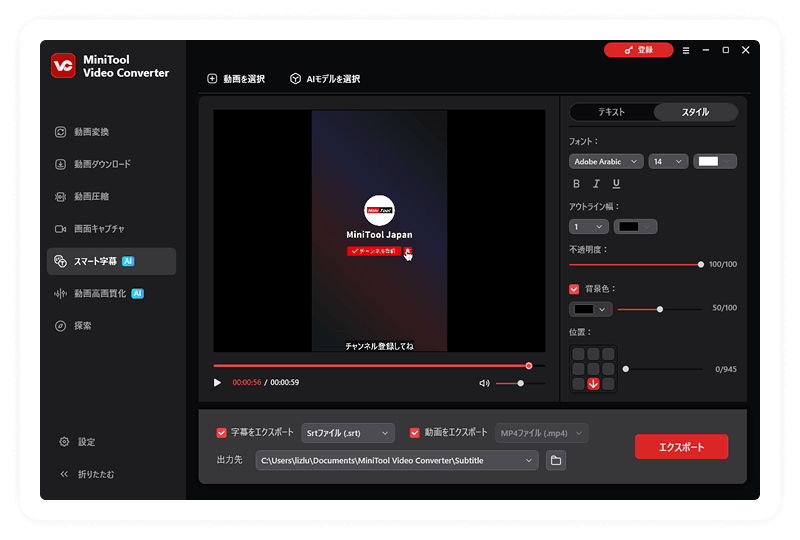Open 探索 in the sidebar

click(x=73, y=326)
